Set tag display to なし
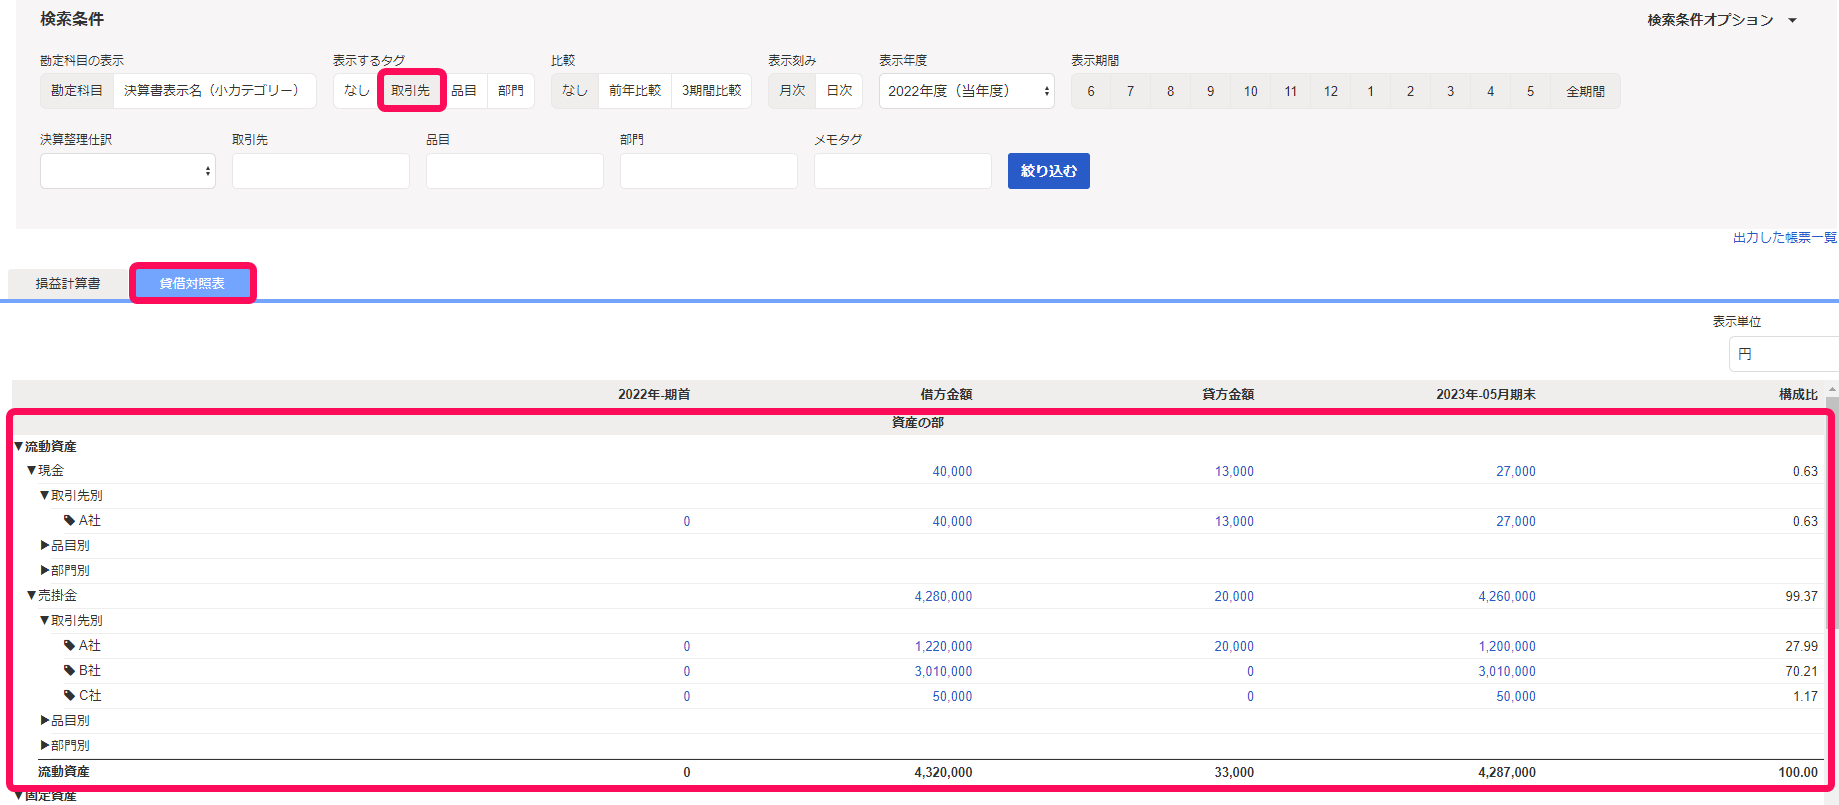The image size is (1839, 805). point(356,91)
